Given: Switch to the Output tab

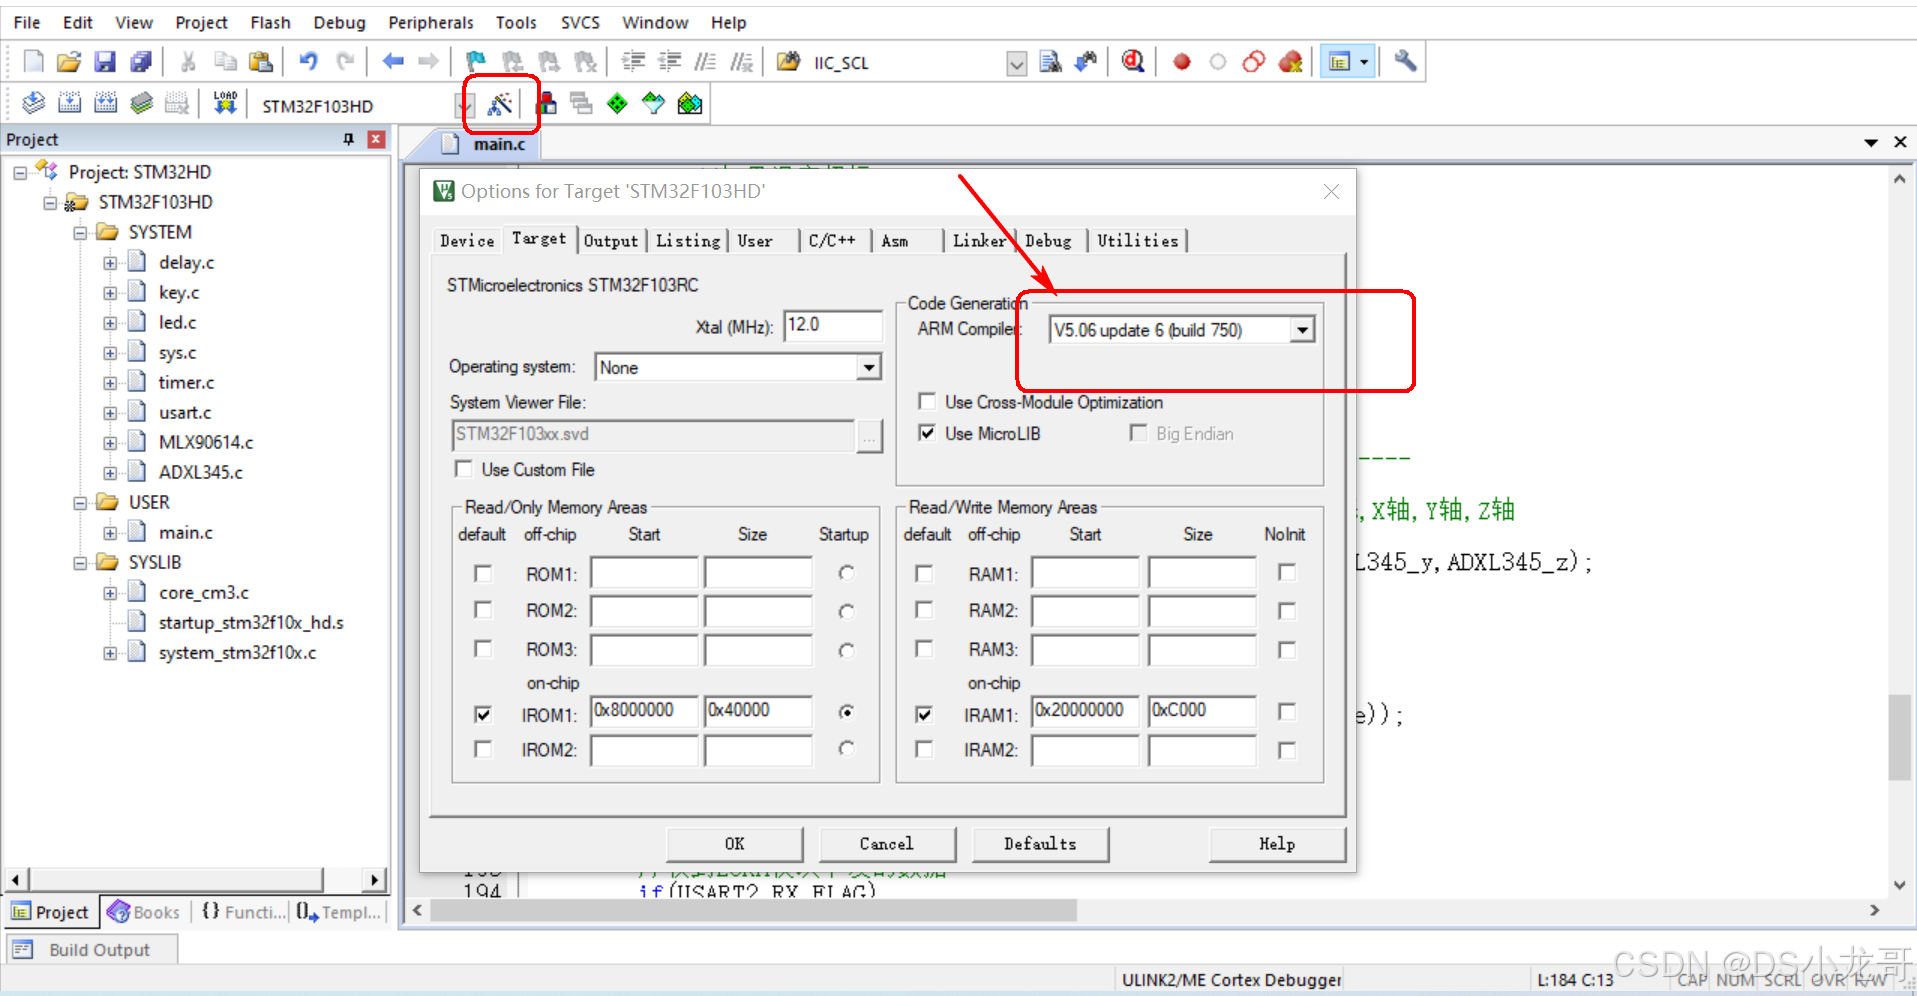Looking at the screenshot, I should (x=610, y=240).
